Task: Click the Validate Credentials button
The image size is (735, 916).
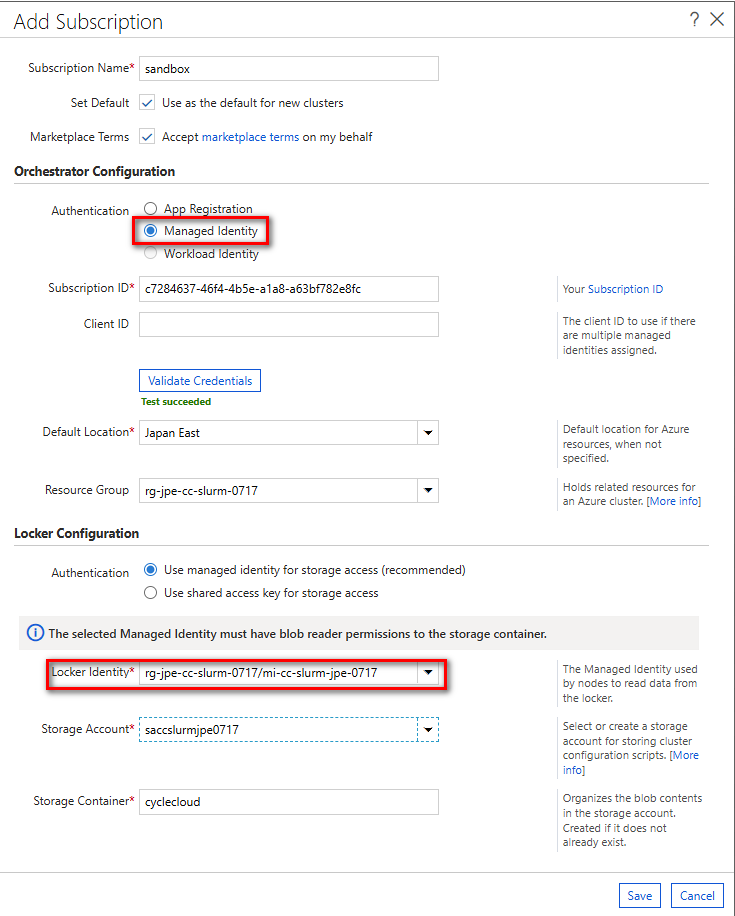Action: (x=200, y=381)
